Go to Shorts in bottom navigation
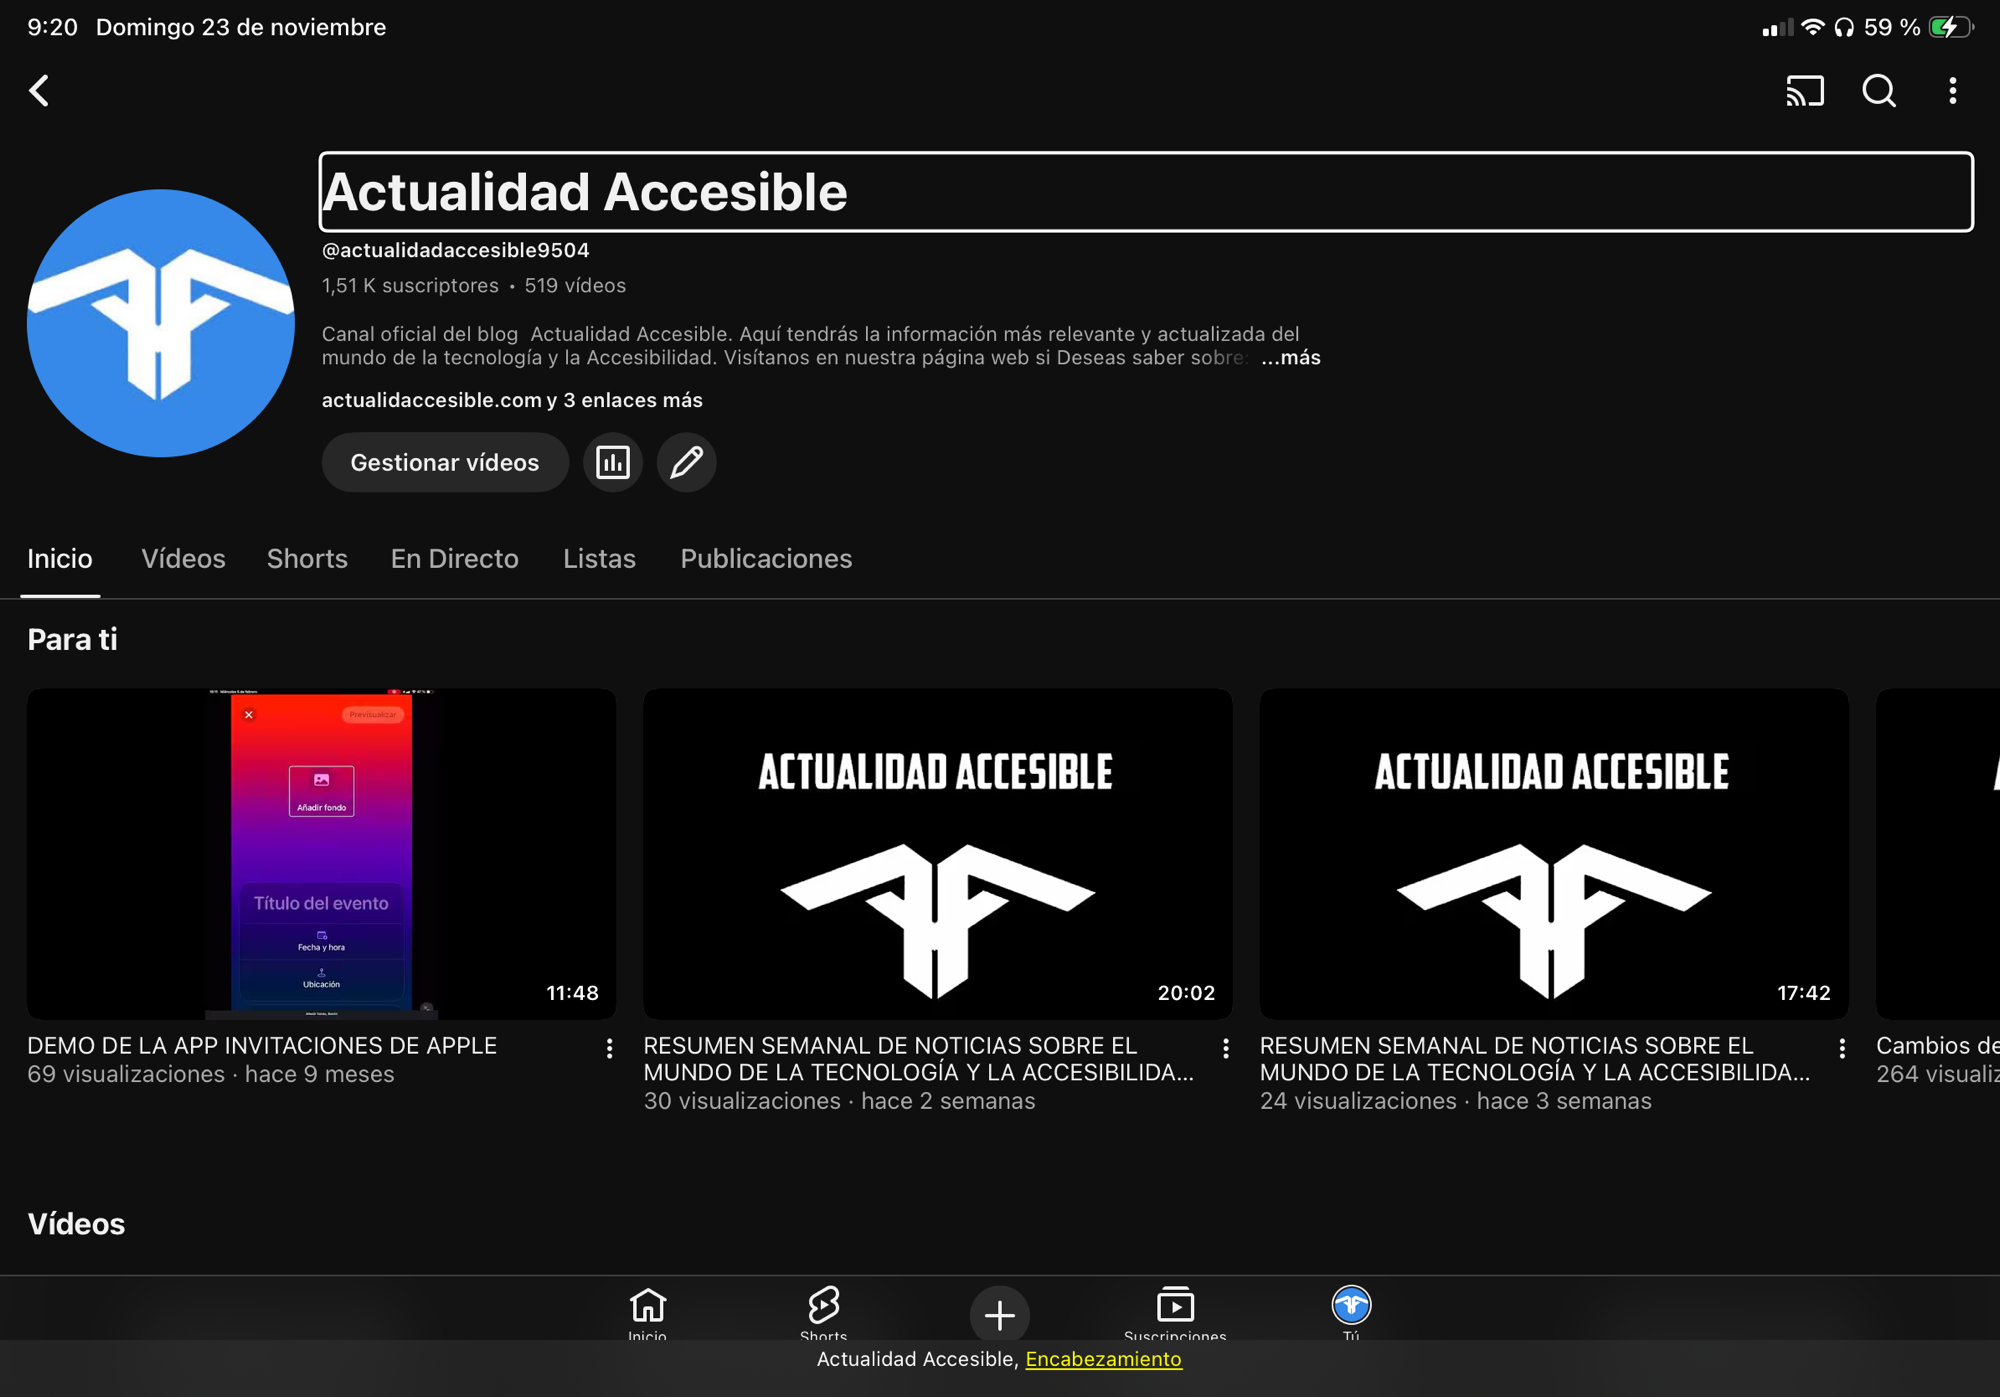This screenshot has height=1397, width=2000. point(823,1312)
